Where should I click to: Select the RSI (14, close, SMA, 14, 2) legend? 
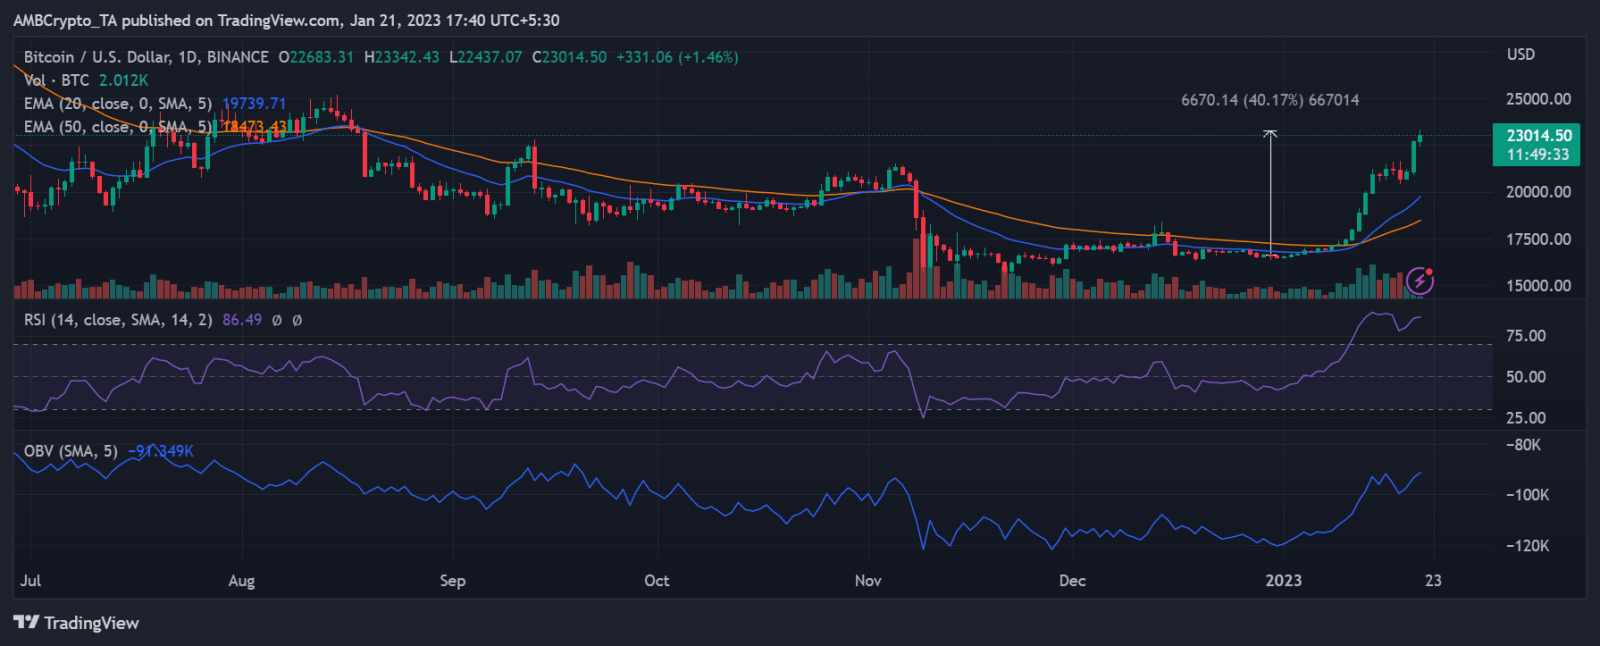click(118, 320)
